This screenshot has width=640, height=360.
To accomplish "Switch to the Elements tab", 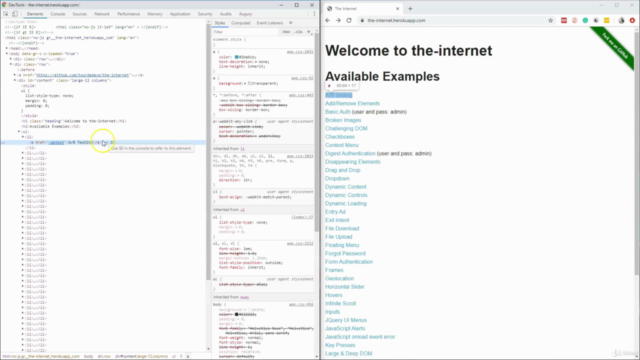I will [35, 14].
